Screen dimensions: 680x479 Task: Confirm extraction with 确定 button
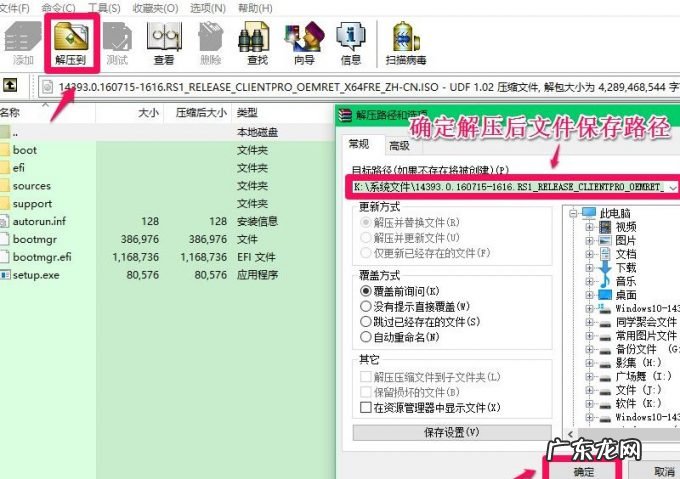[x=583, y=470]
